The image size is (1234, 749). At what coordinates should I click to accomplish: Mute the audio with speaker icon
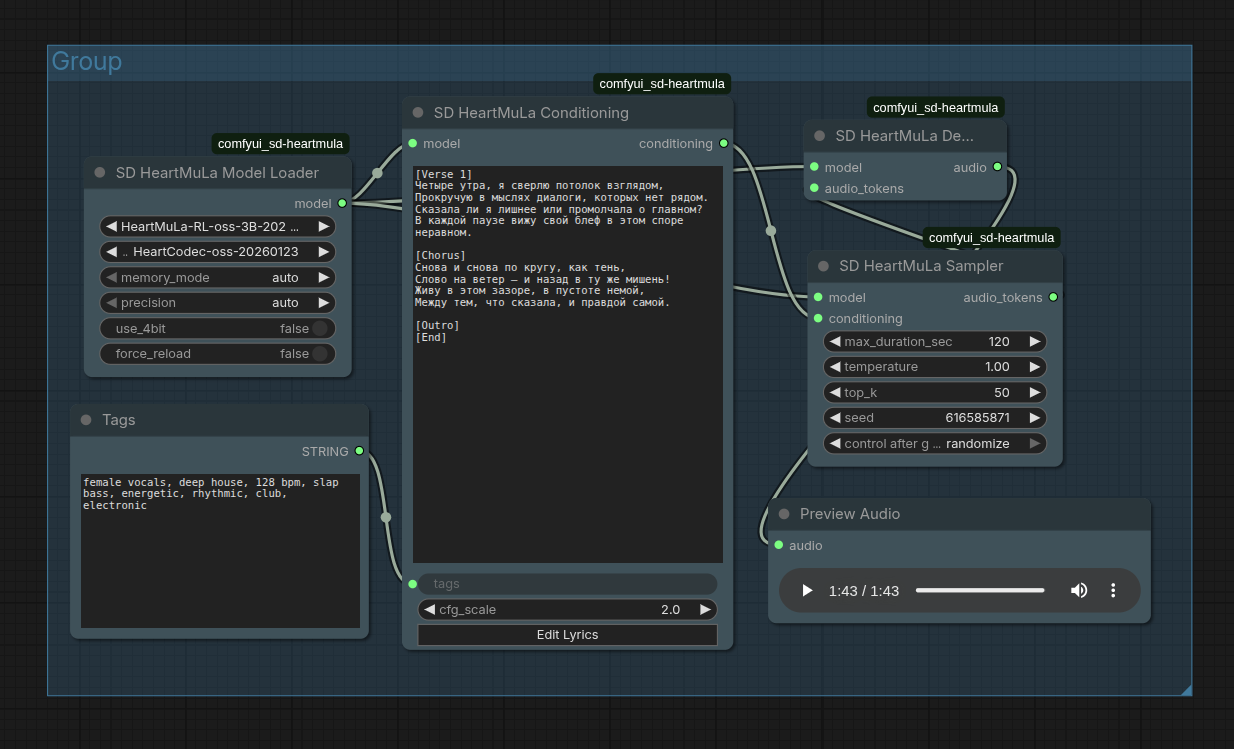pos(1079,591)
